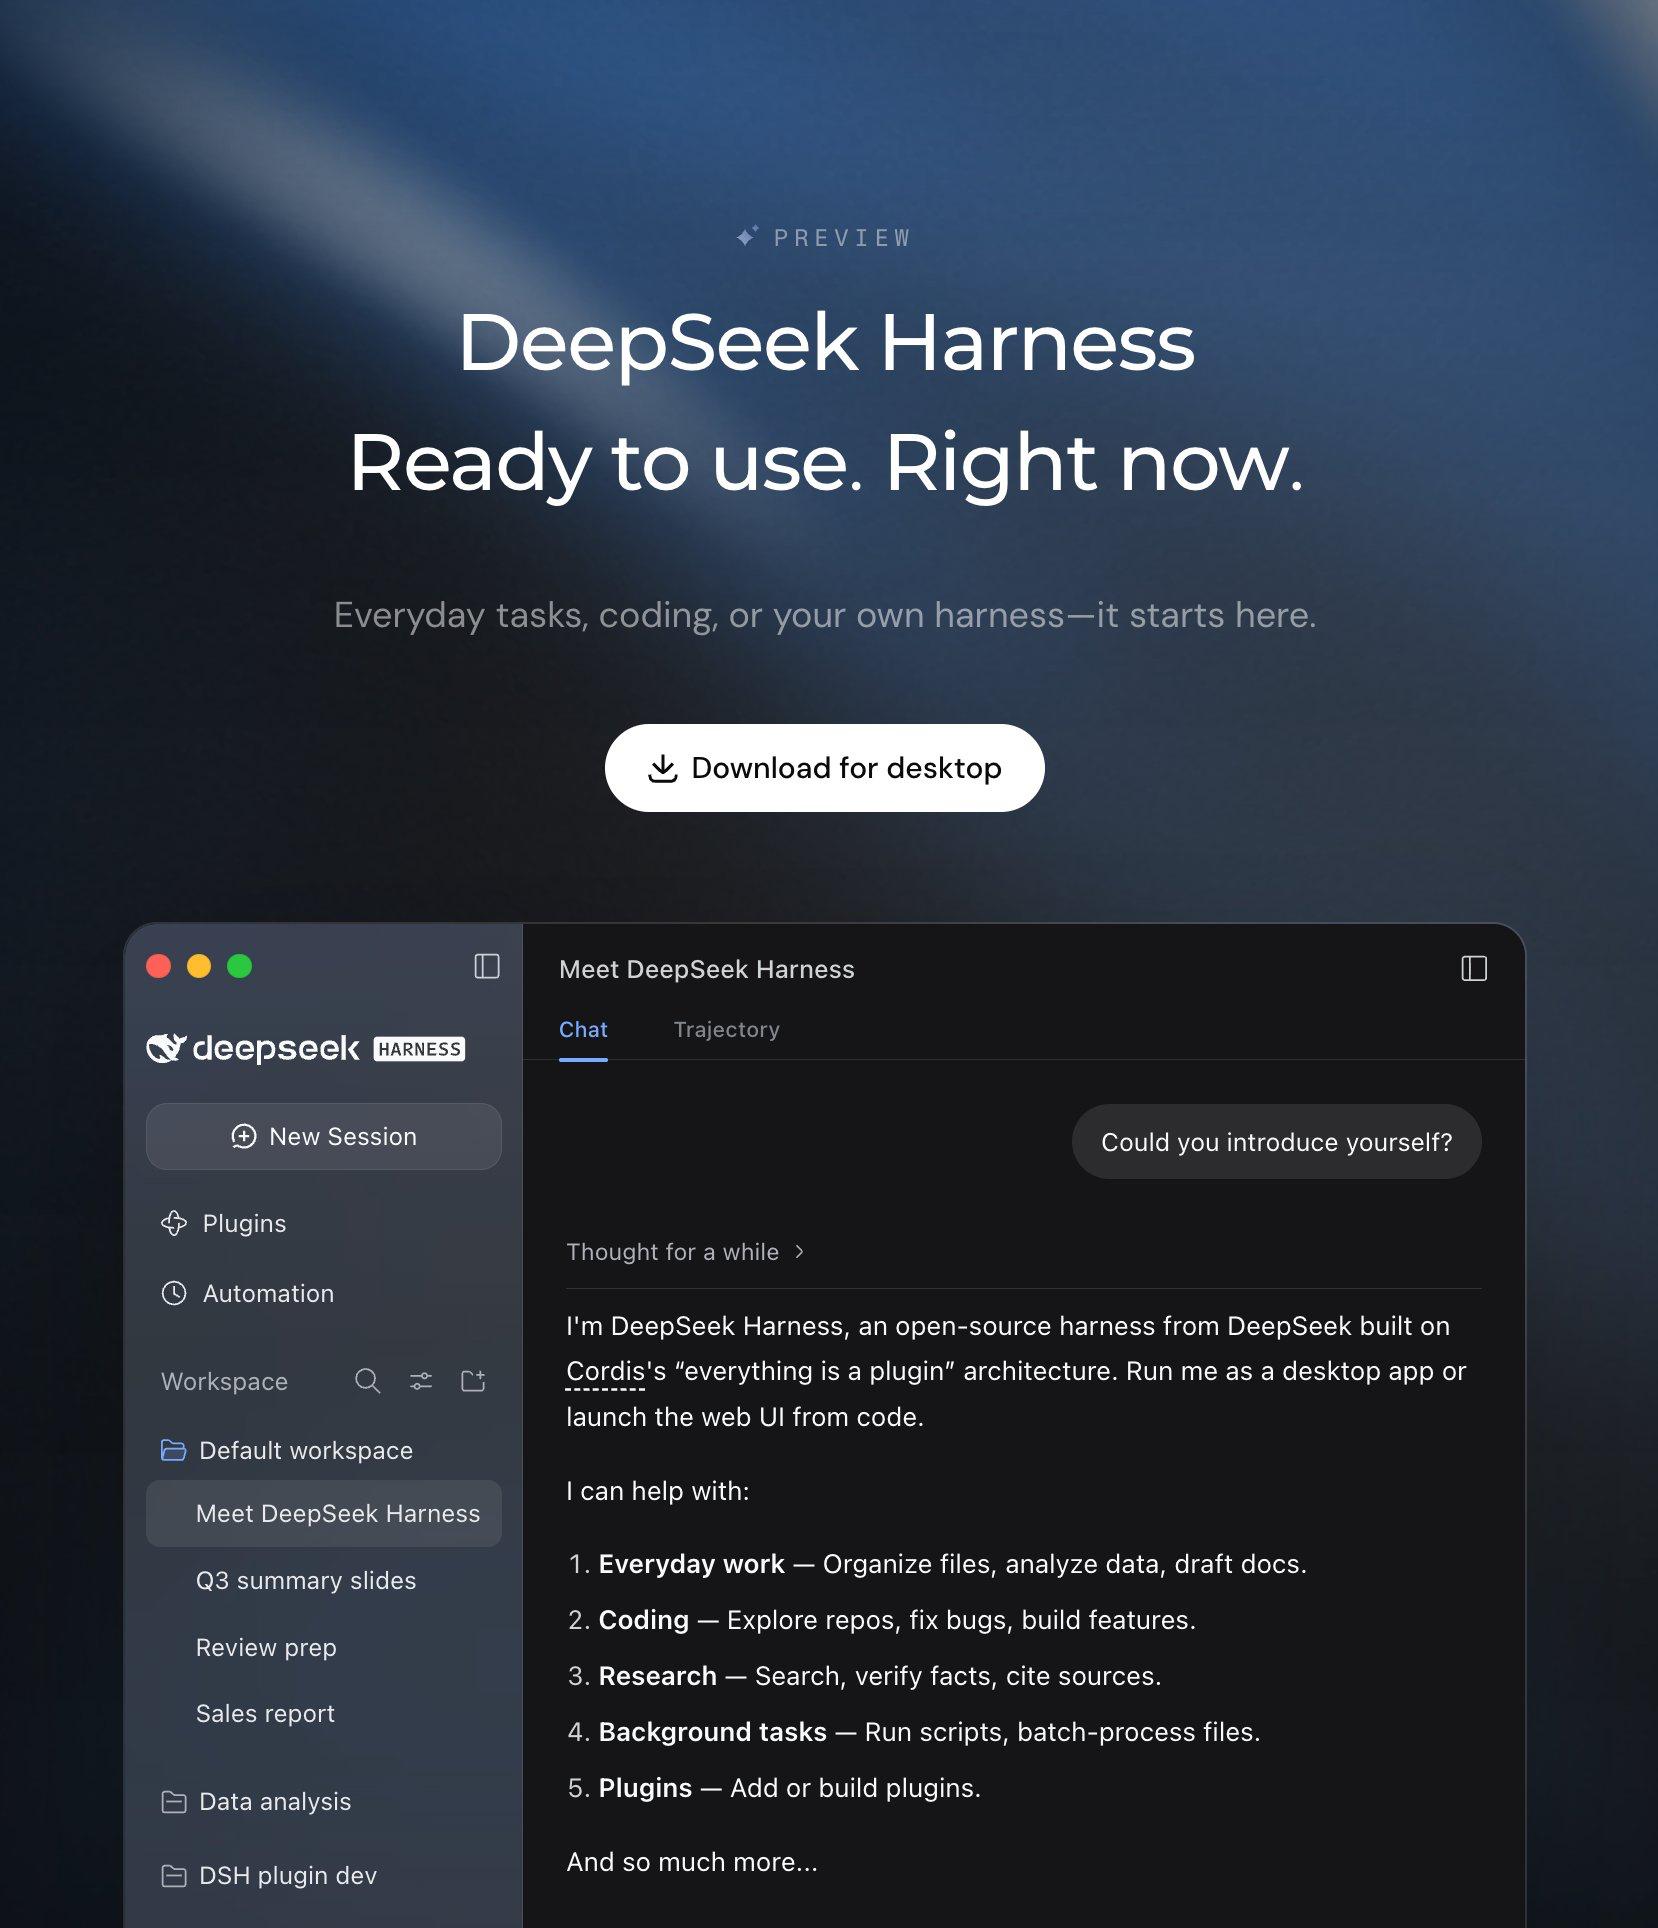Click the sparkle icon beside PREVIEW

click(747, 236)
